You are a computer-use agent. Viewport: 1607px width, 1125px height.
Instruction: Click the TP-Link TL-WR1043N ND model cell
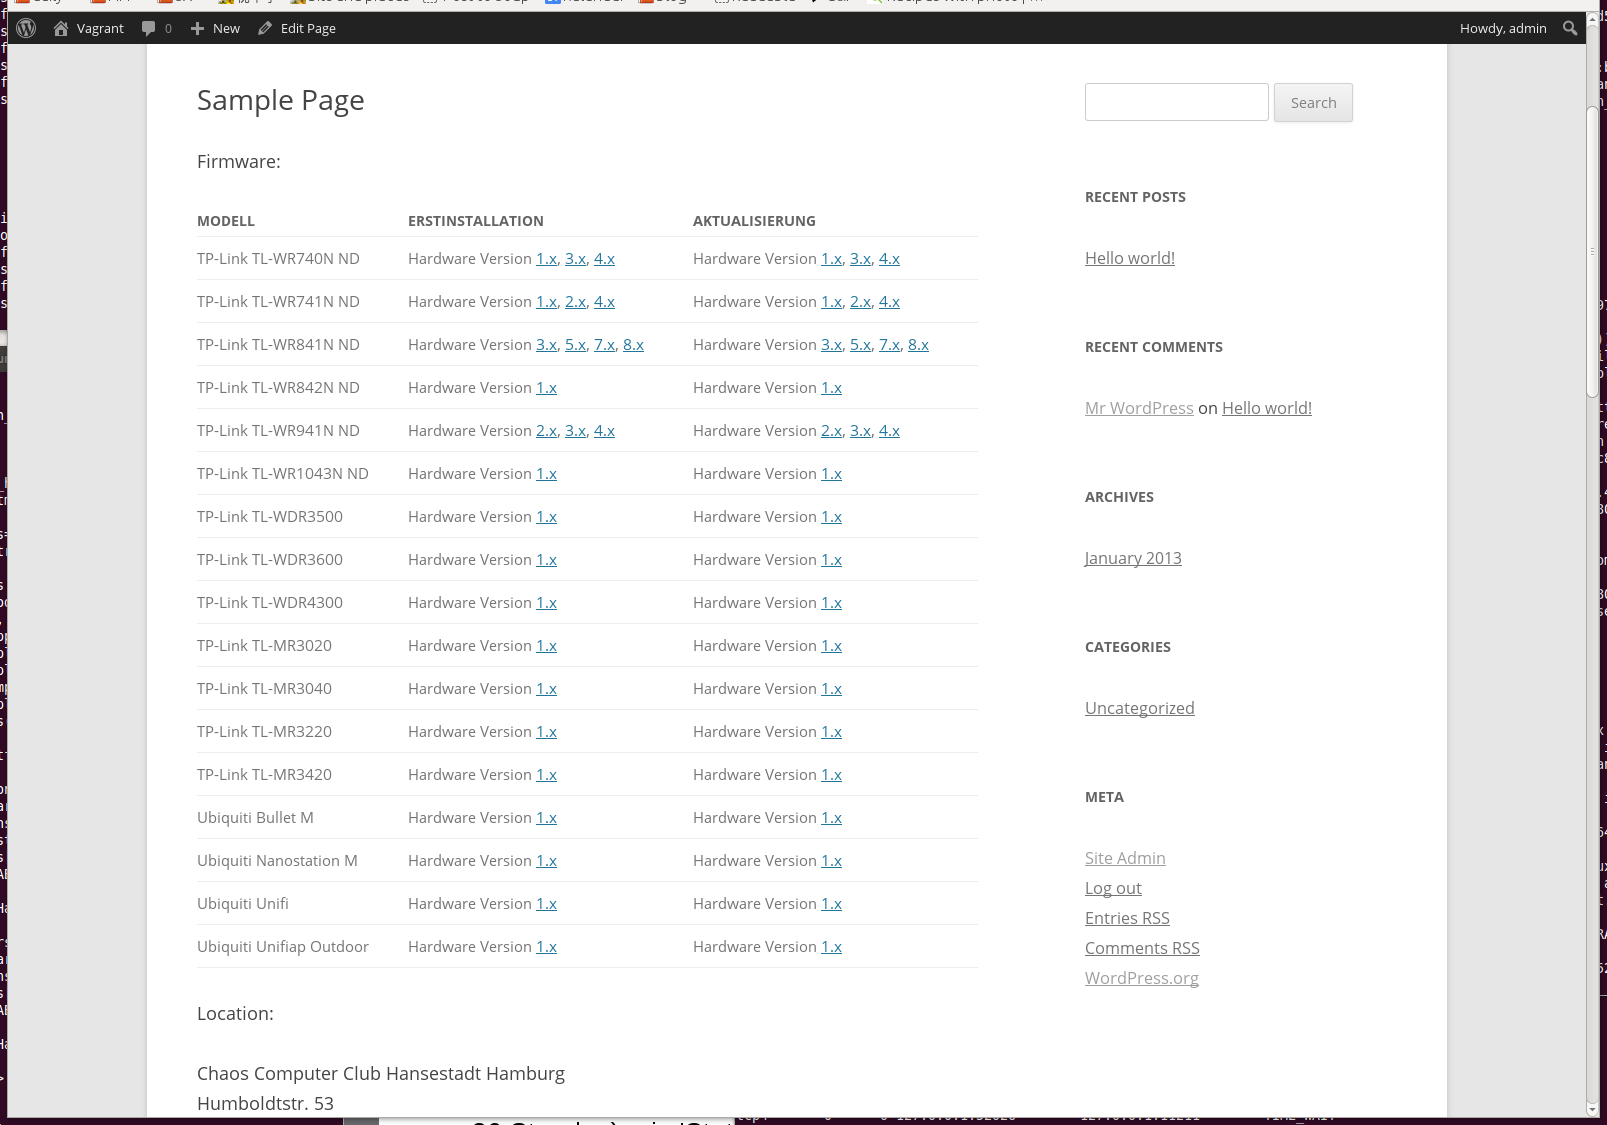[x=283, y=474]
